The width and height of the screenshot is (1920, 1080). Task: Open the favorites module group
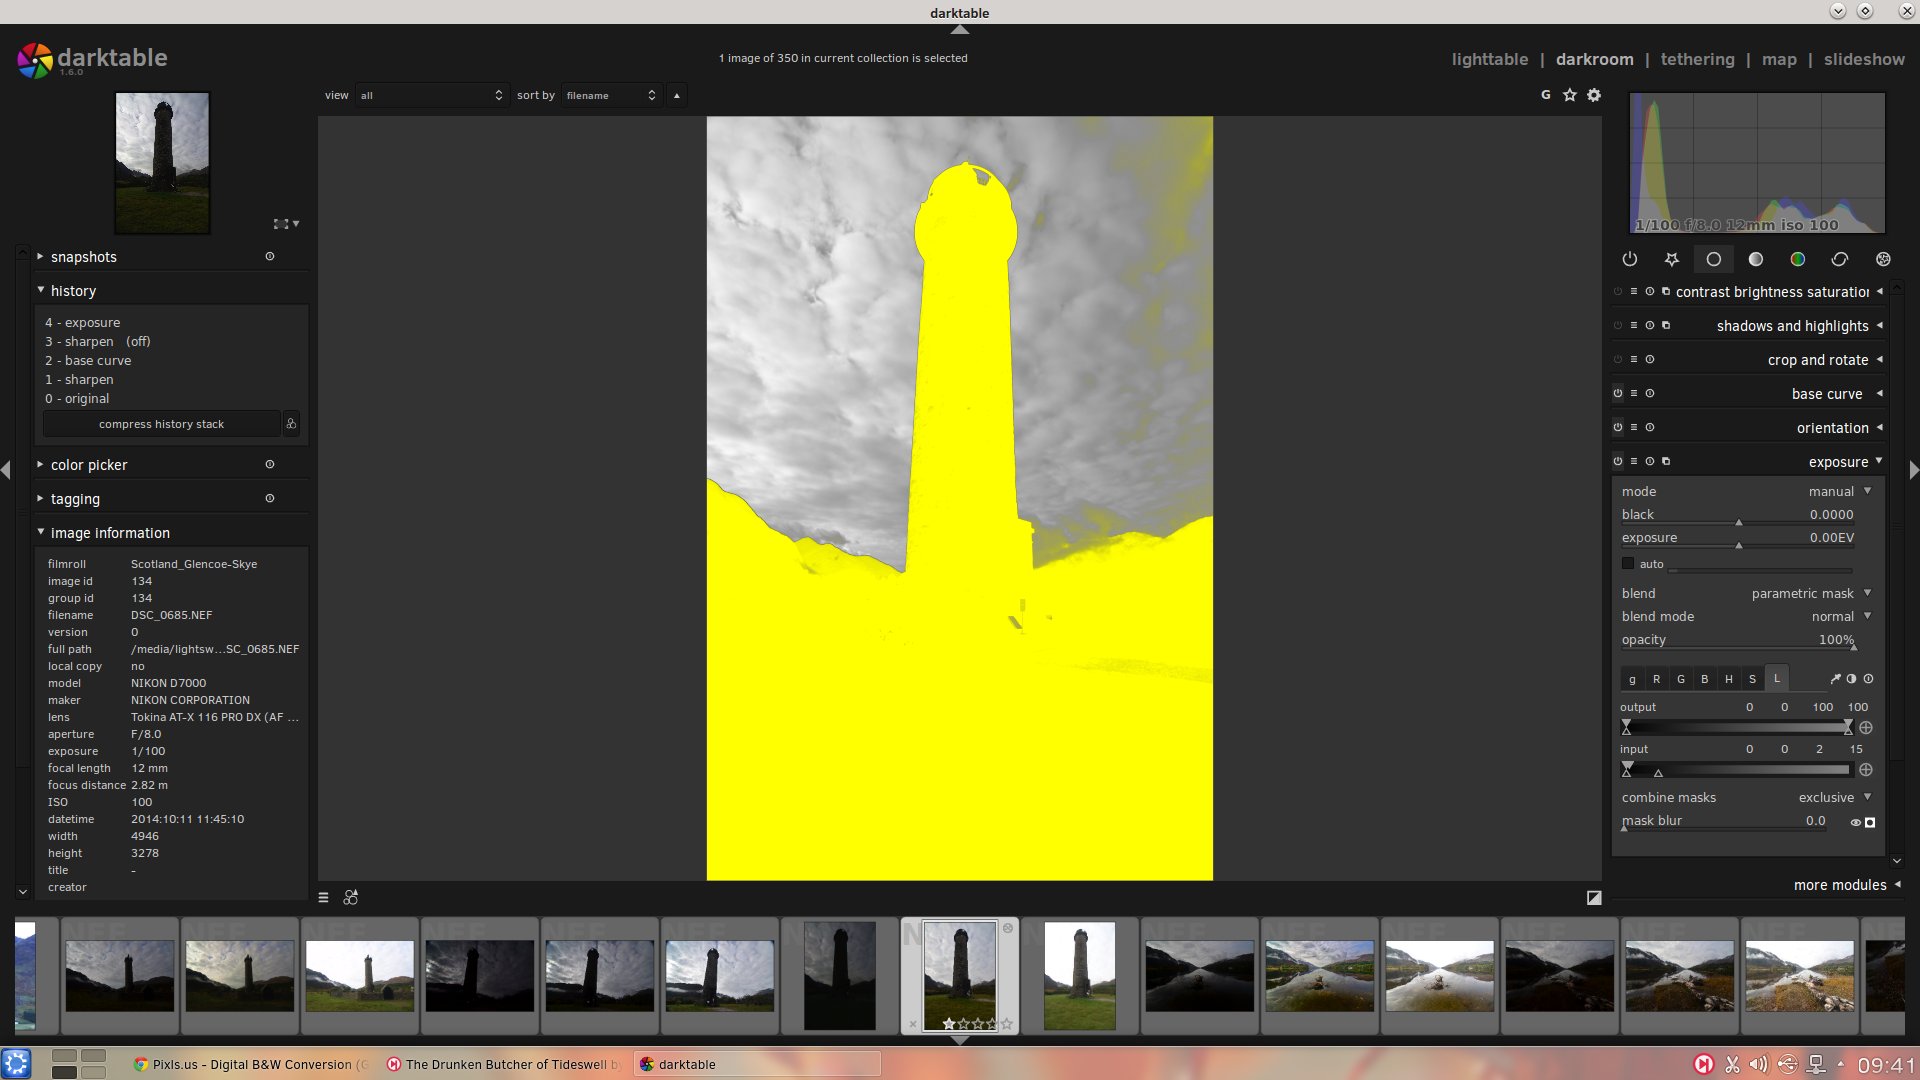(1672, 259)
